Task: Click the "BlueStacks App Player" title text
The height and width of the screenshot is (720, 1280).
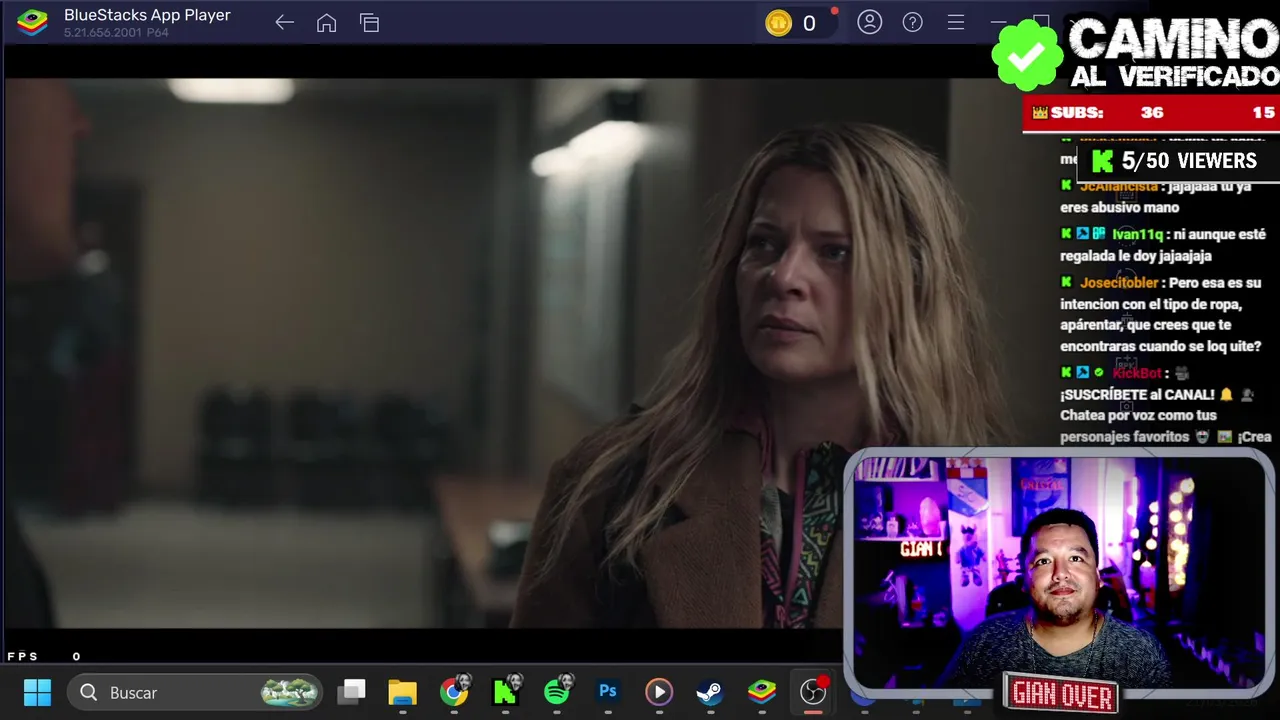Action: click(x=147, y=15)
